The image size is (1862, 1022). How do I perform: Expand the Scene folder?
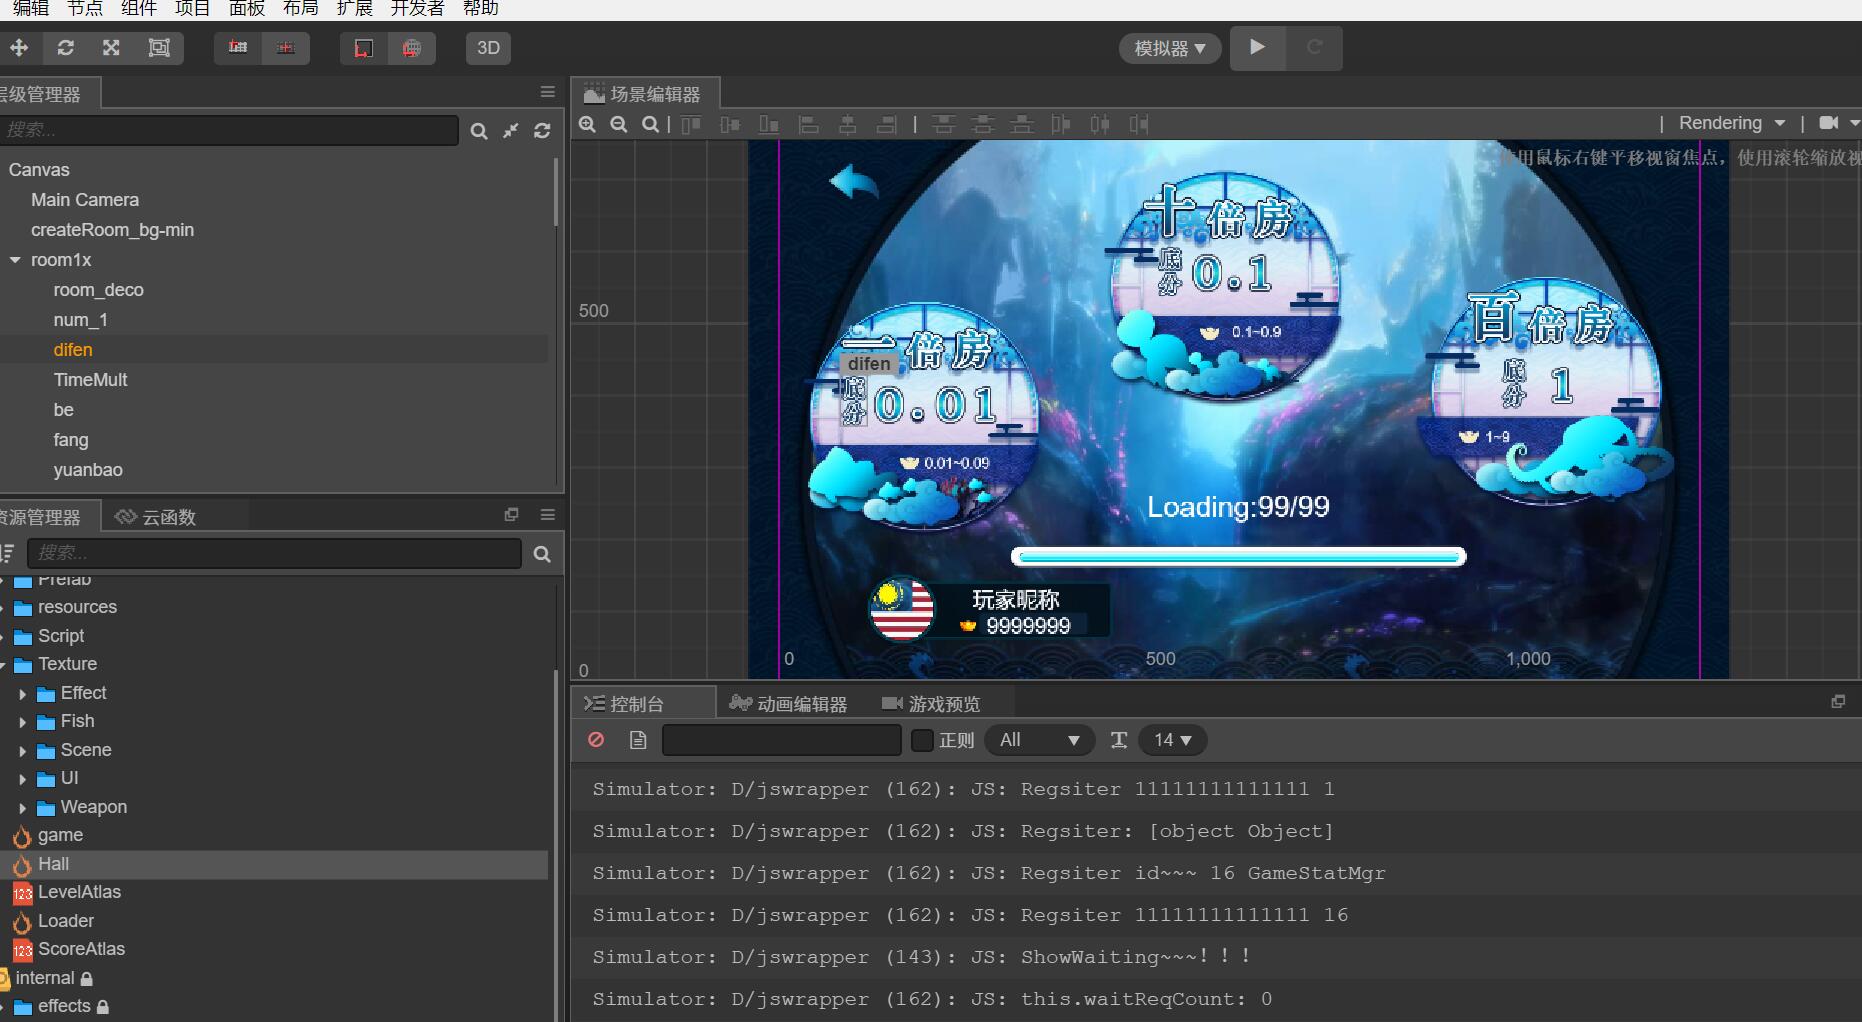(x=22, y=751)
